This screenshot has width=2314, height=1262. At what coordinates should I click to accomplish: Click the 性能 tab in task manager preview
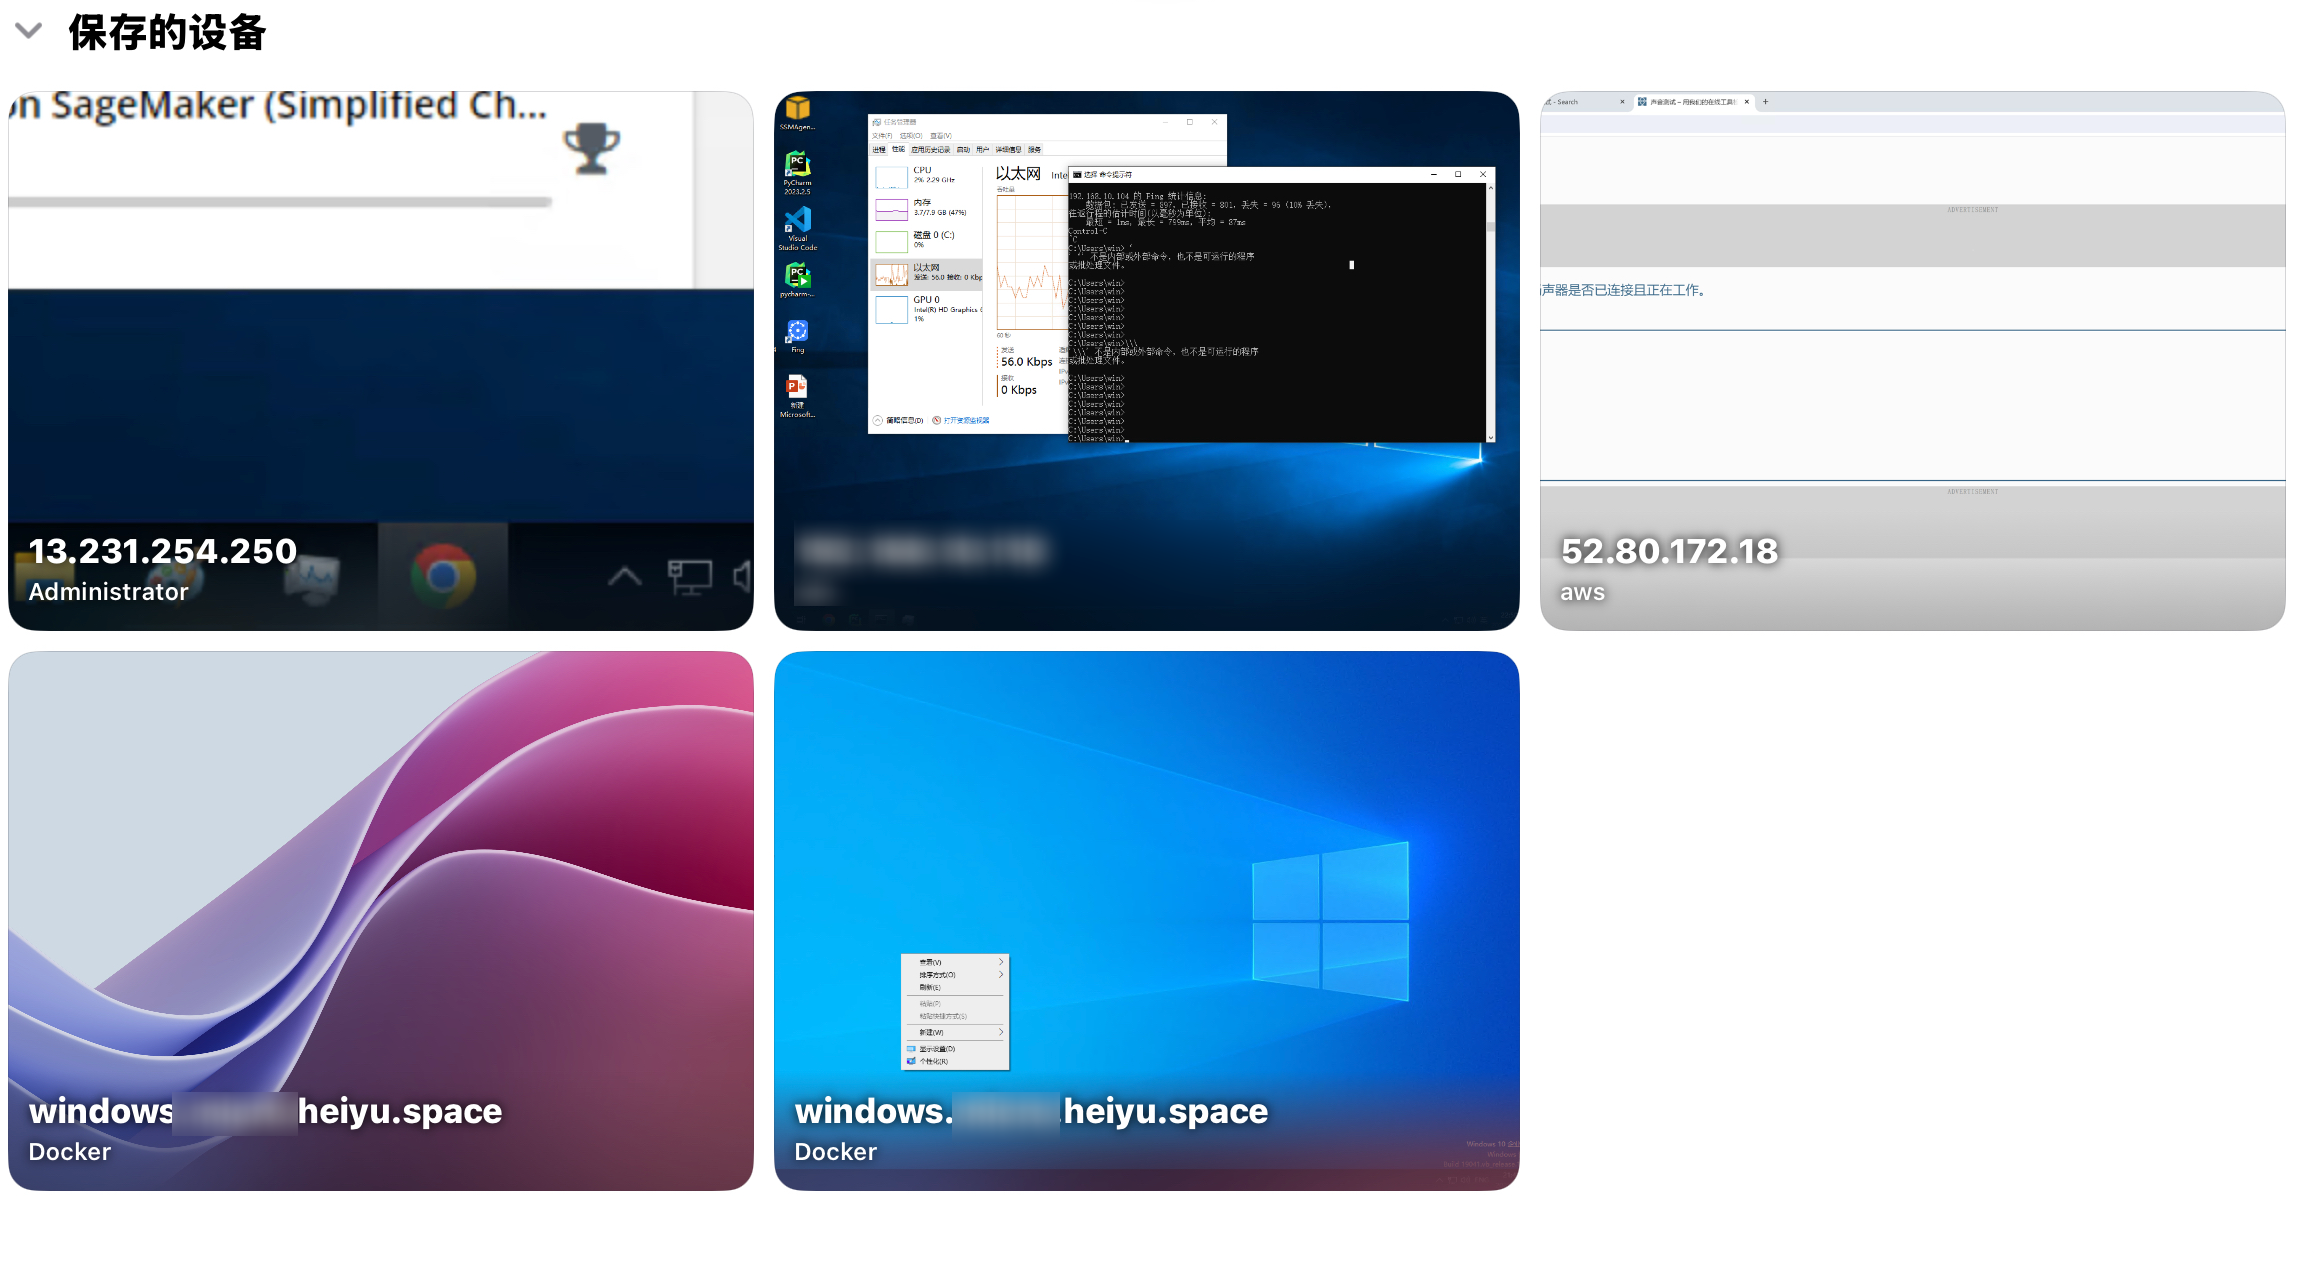coord(898,150)
